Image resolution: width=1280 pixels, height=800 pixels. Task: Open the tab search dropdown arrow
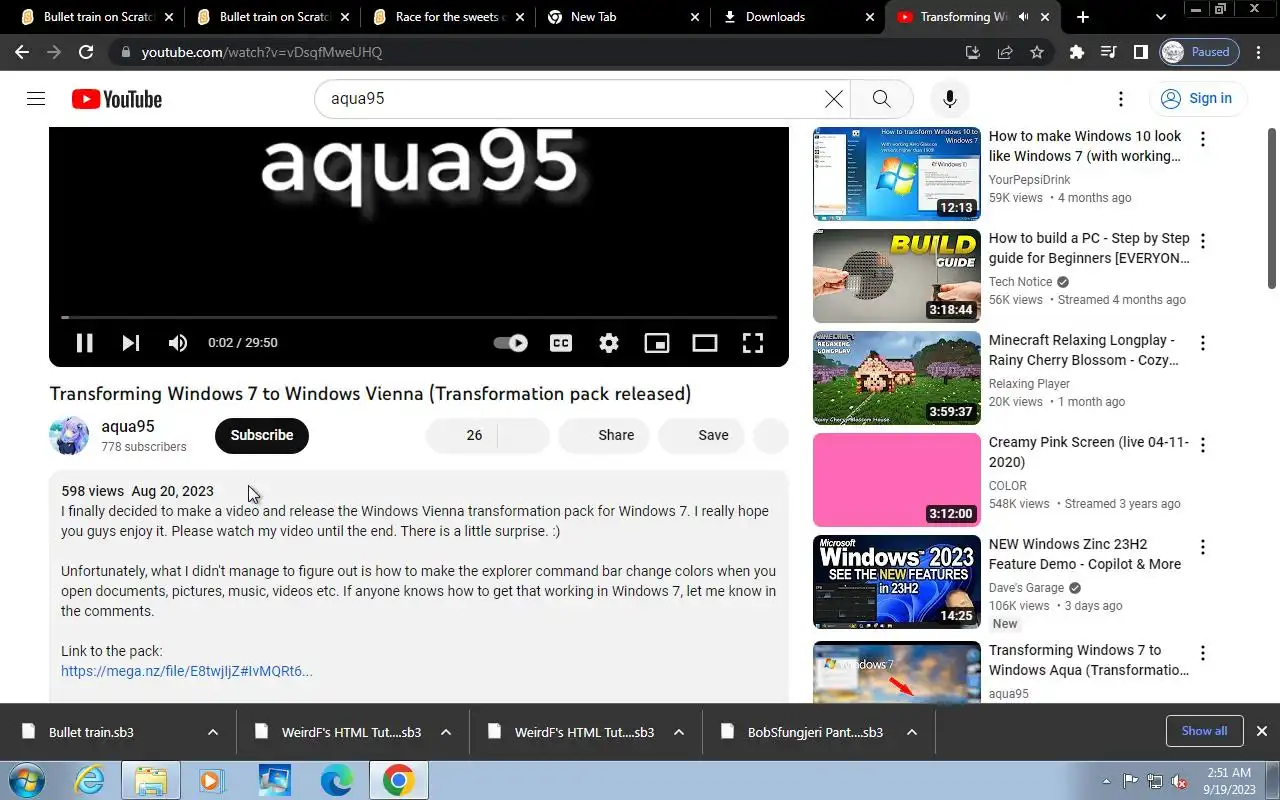coord(1160,17)
